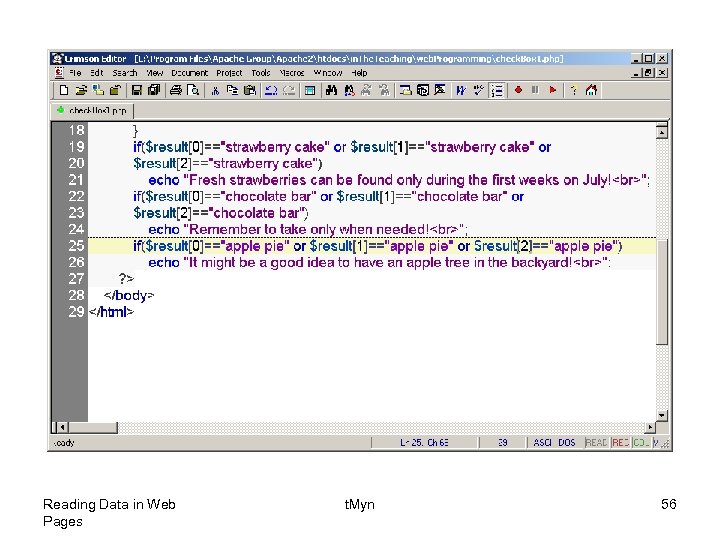Click the apple tree echo line

click(x=379, y=263)
